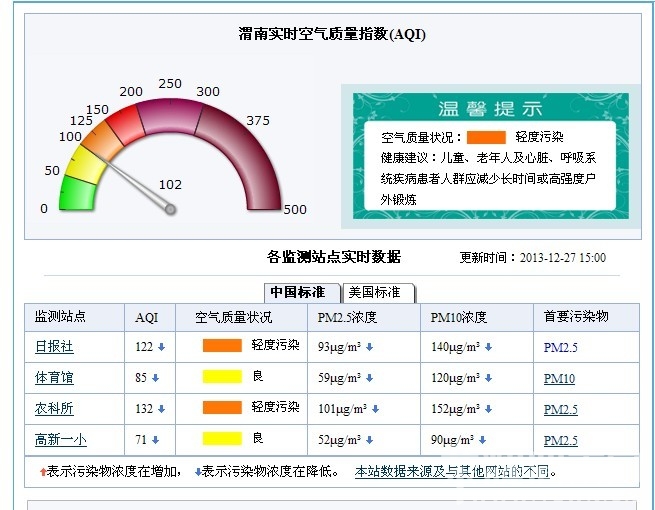This screenshot has height=510, width=655.
Task: Click the trend arrow next to 93μg/m³
Action: point(370,347)
